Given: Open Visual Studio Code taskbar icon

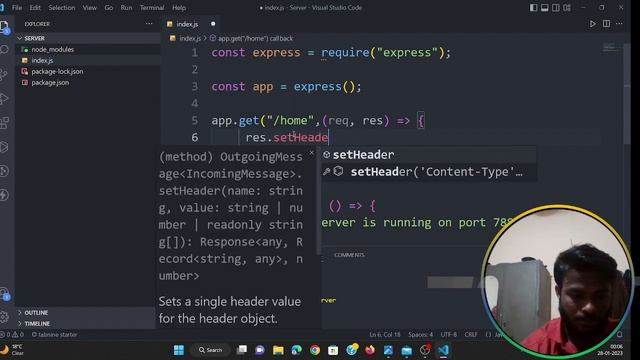Looking at the screenshot, I should 443,350.
